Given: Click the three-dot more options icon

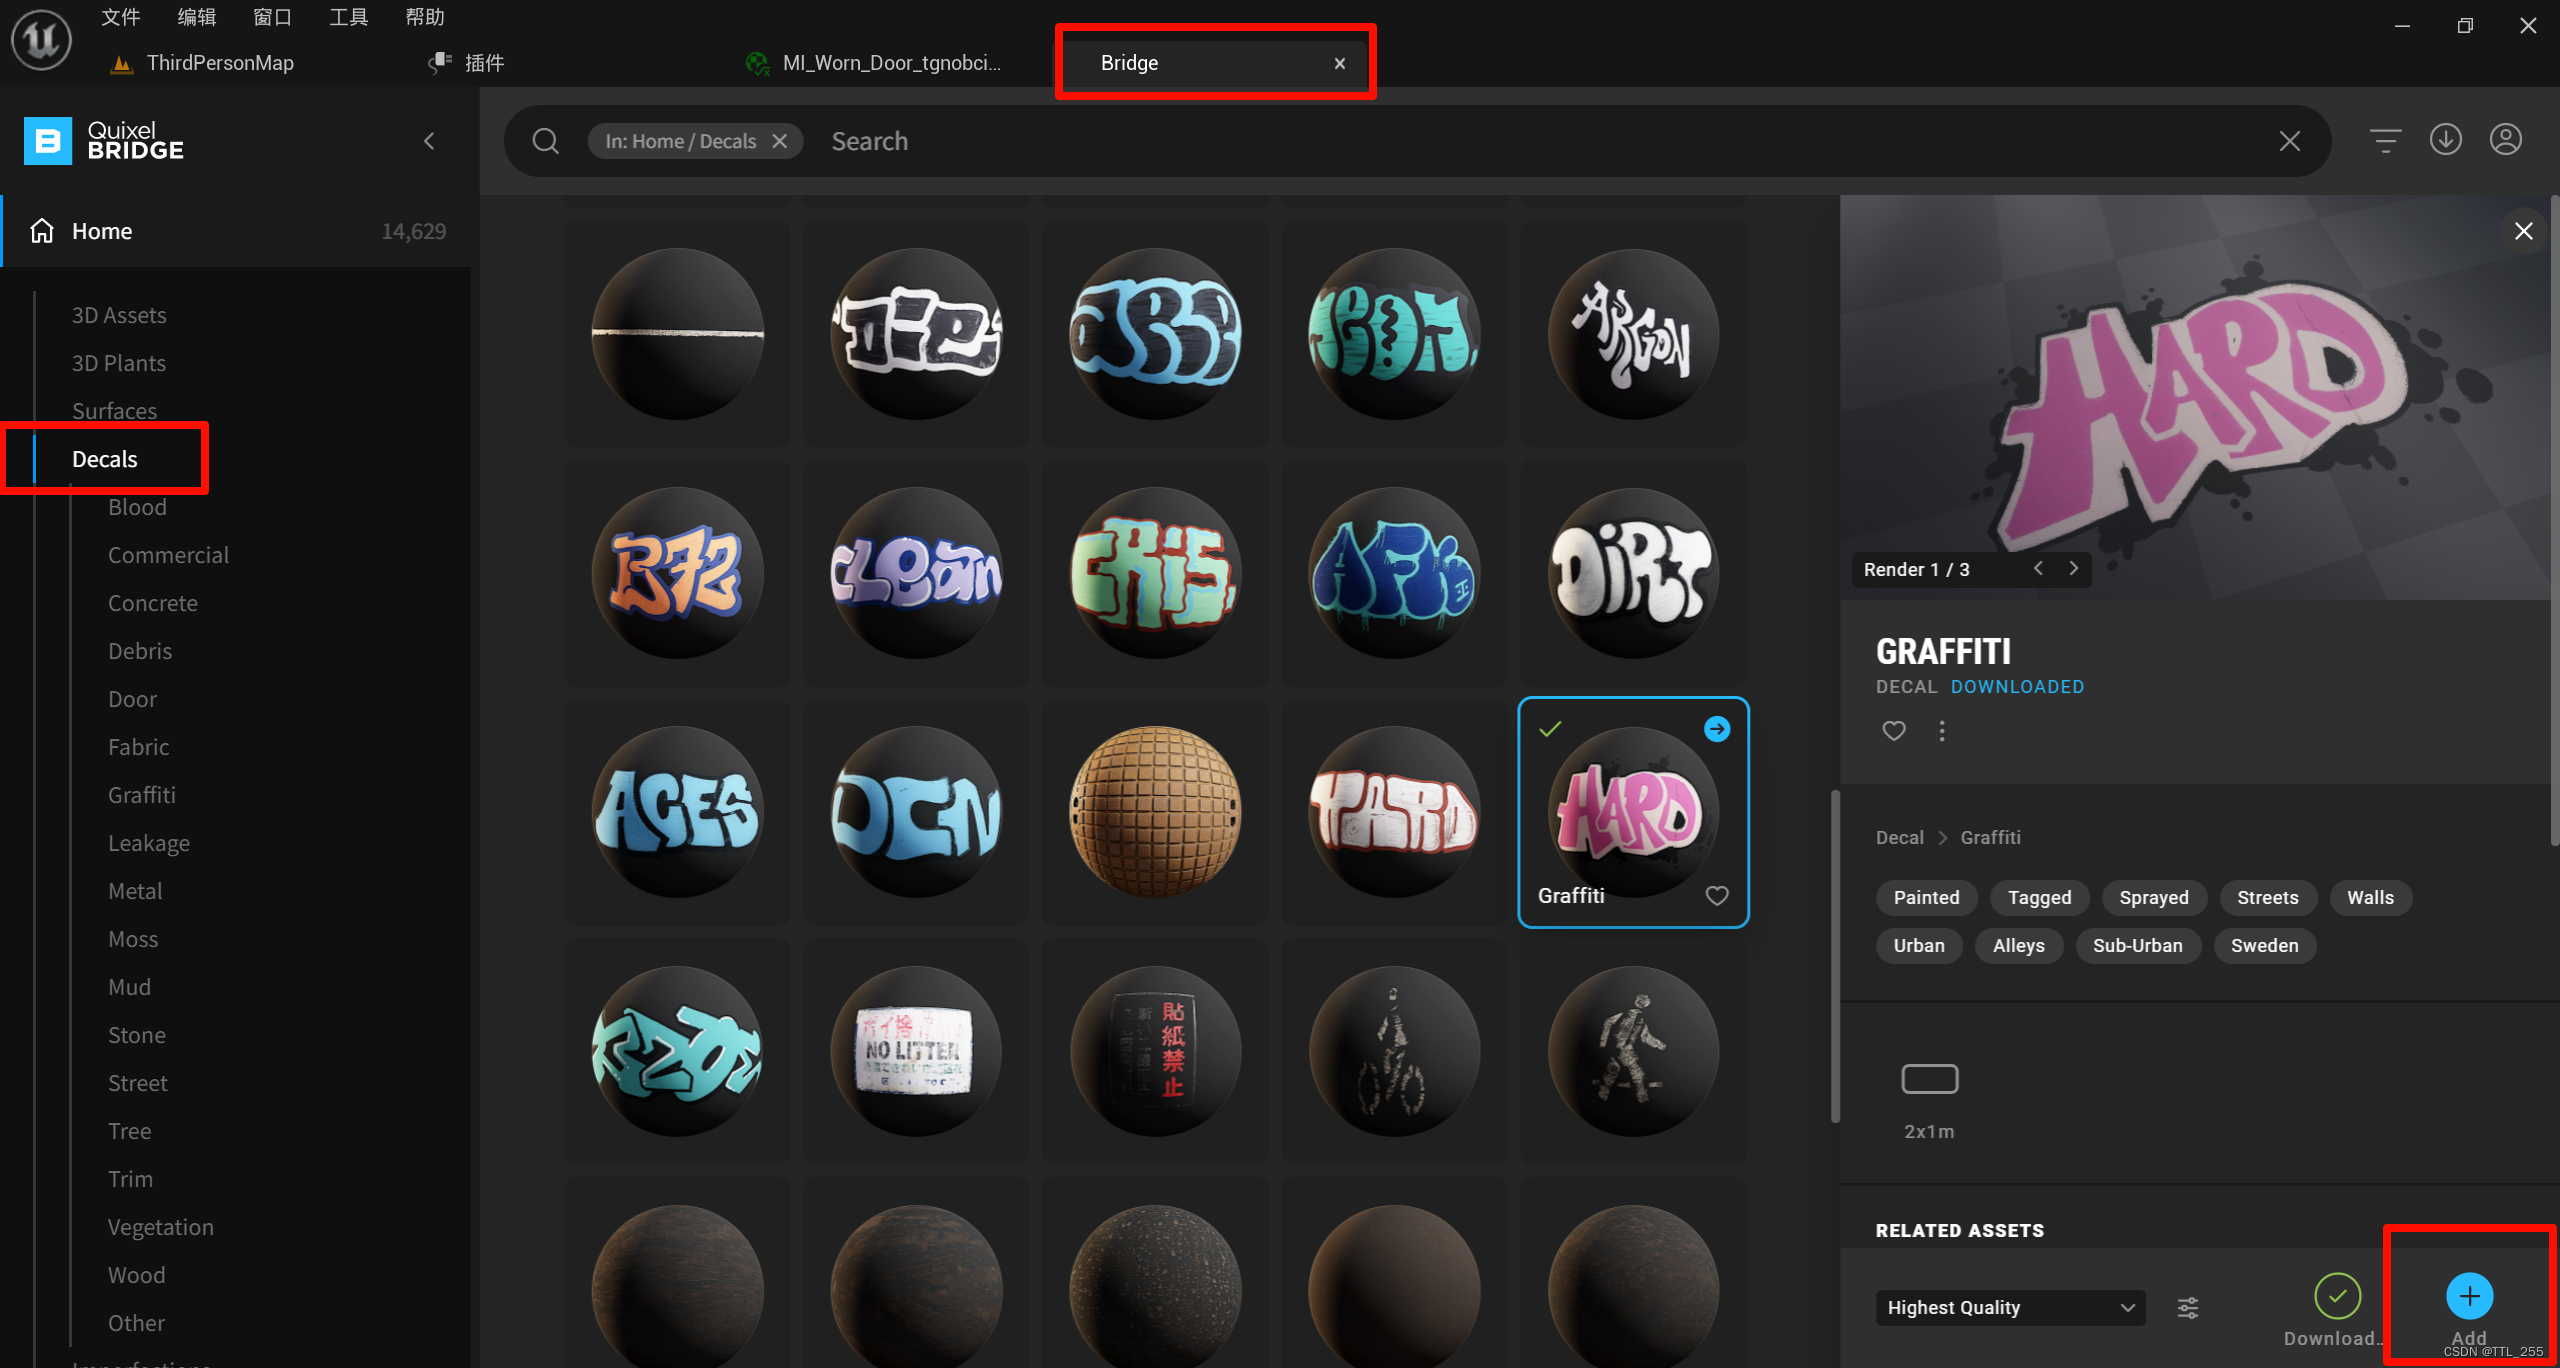Looking at the screenshot, I should [x=1942, y=731].
